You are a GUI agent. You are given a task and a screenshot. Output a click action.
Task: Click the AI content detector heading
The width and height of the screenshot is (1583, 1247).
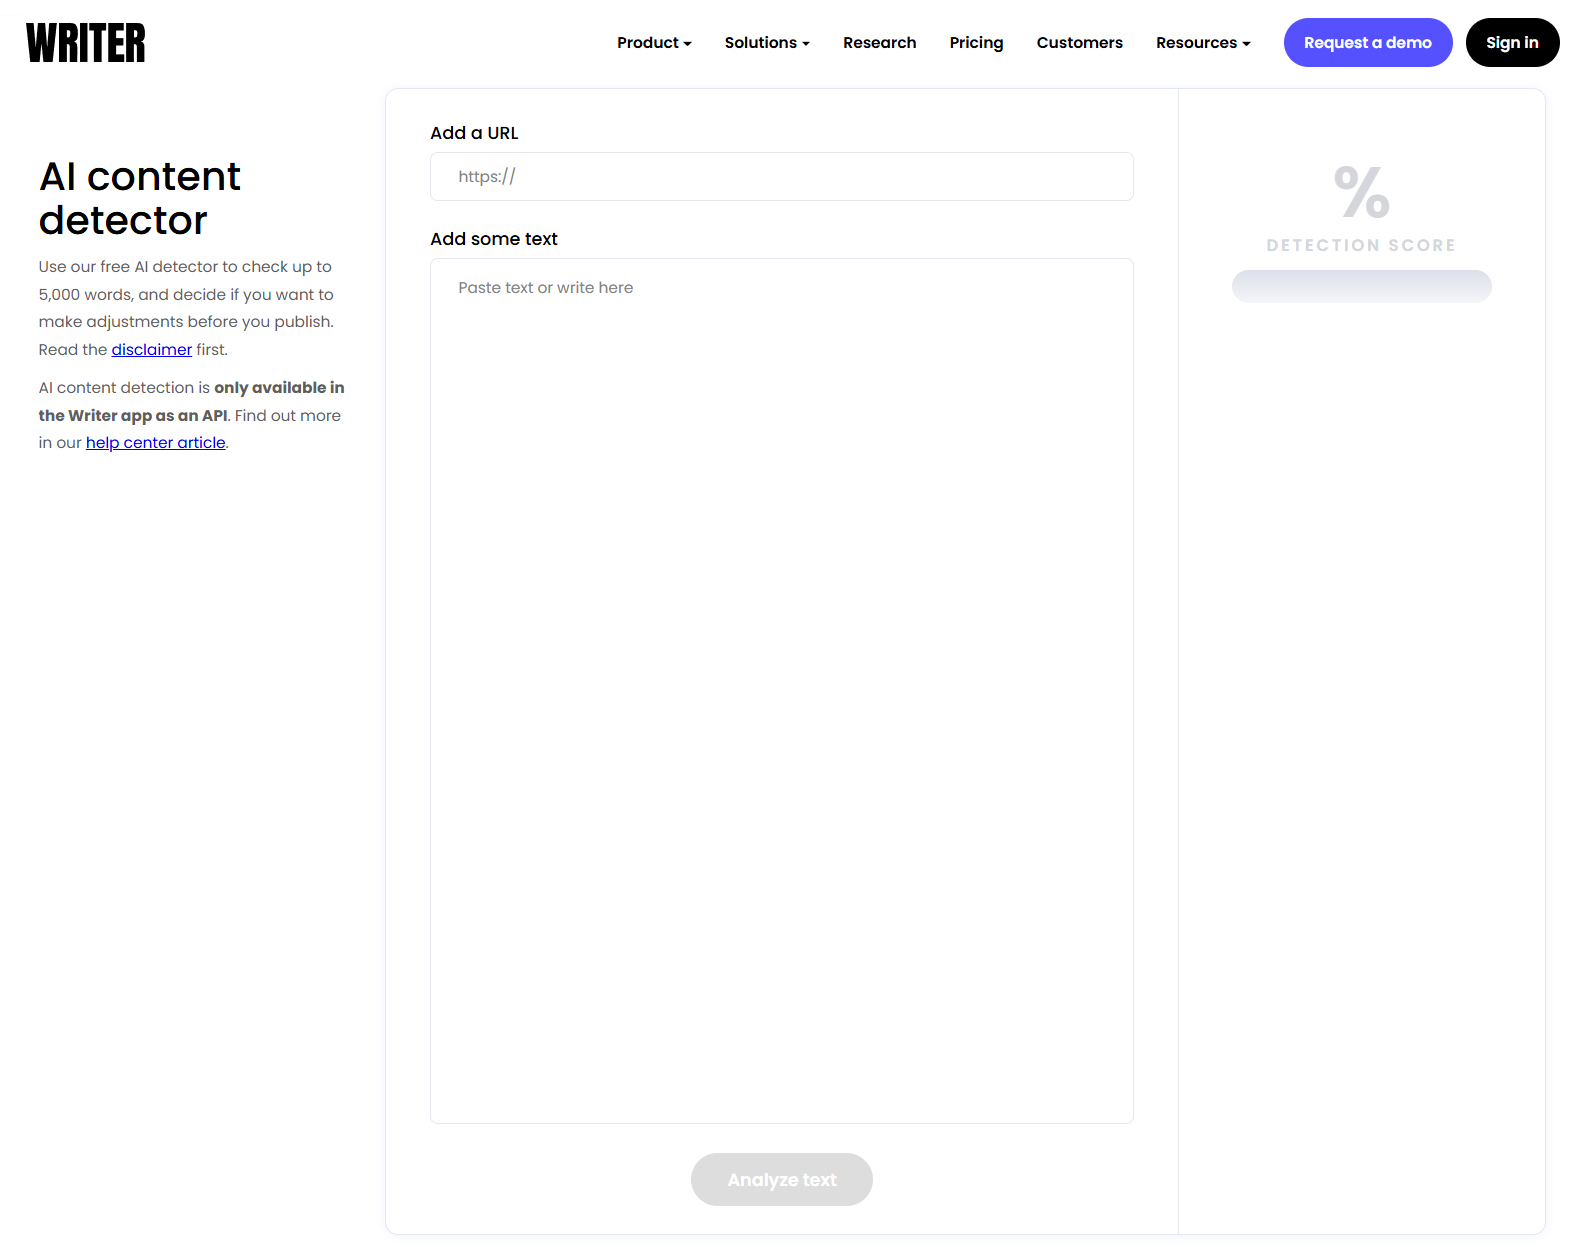coord(139,198)
